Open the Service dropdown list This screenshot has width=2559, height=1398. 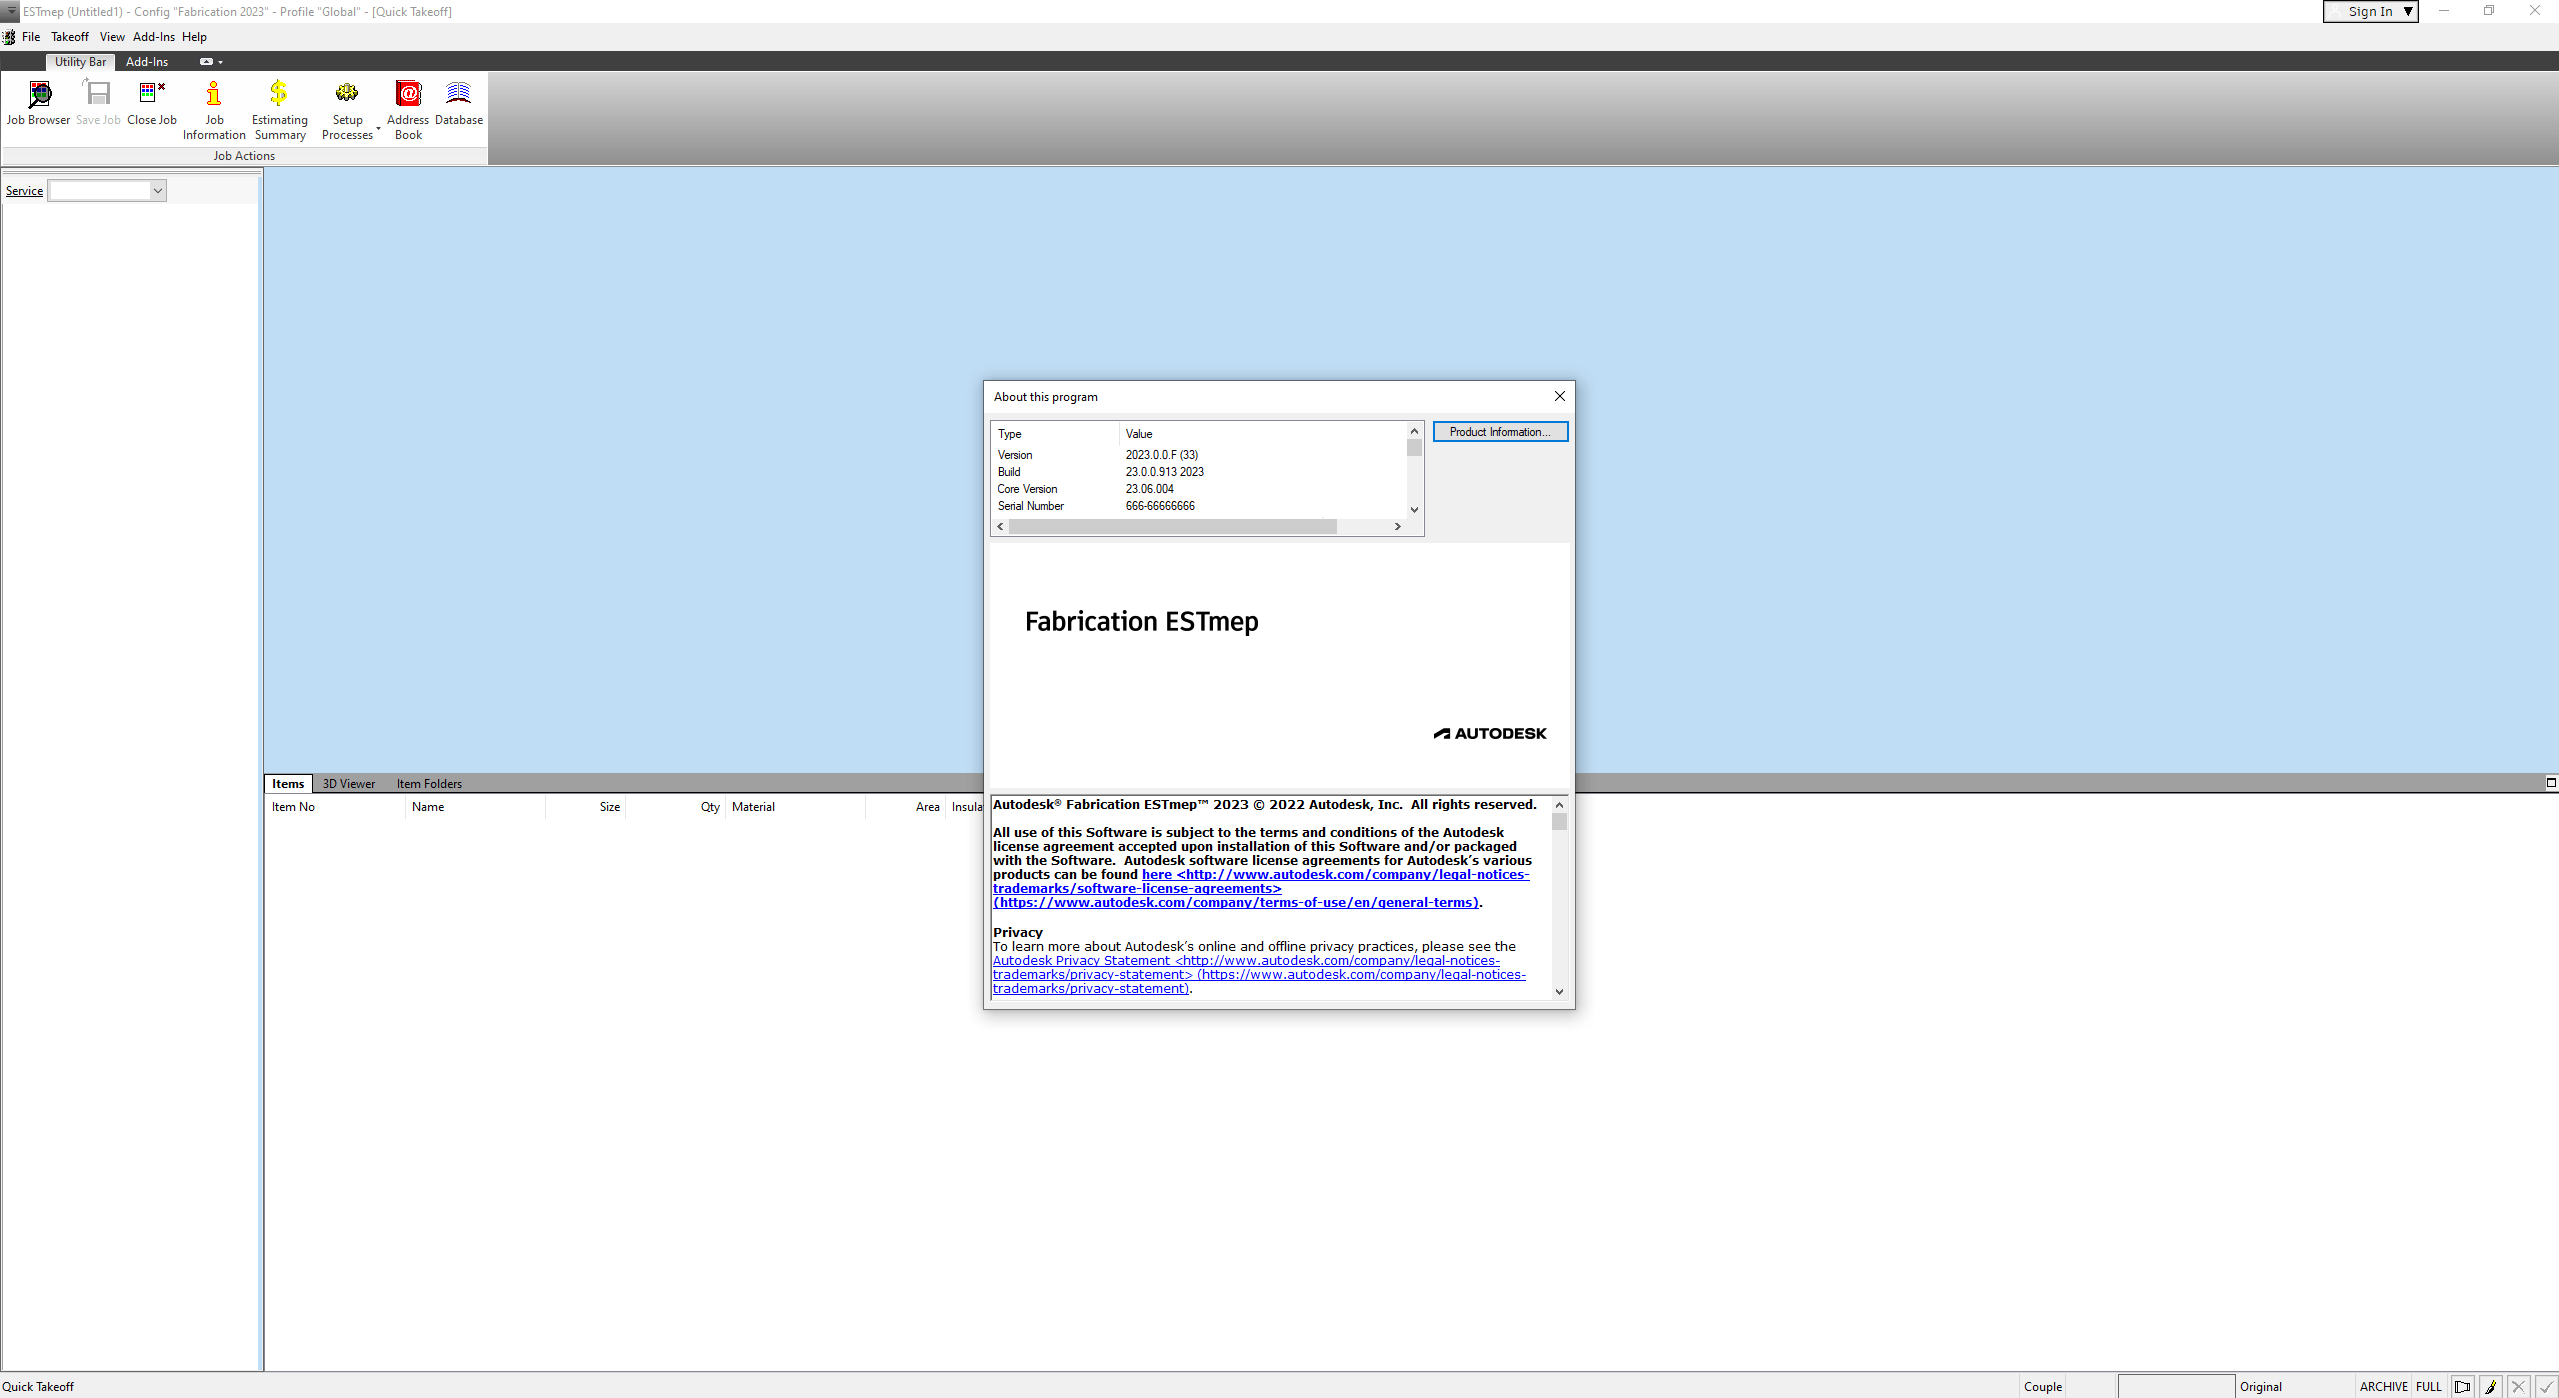[158, 190]
